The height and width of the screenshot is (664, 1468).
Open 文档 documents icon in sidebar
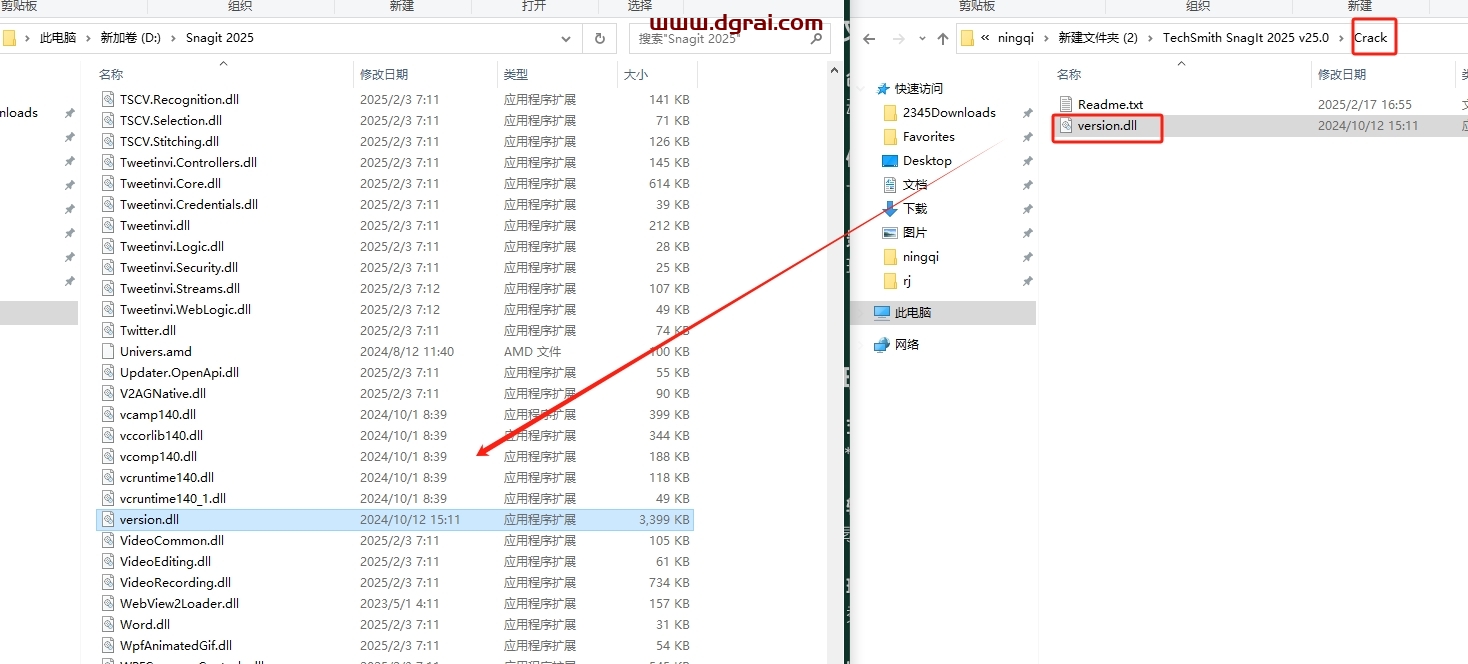click(x=890, y=184)
